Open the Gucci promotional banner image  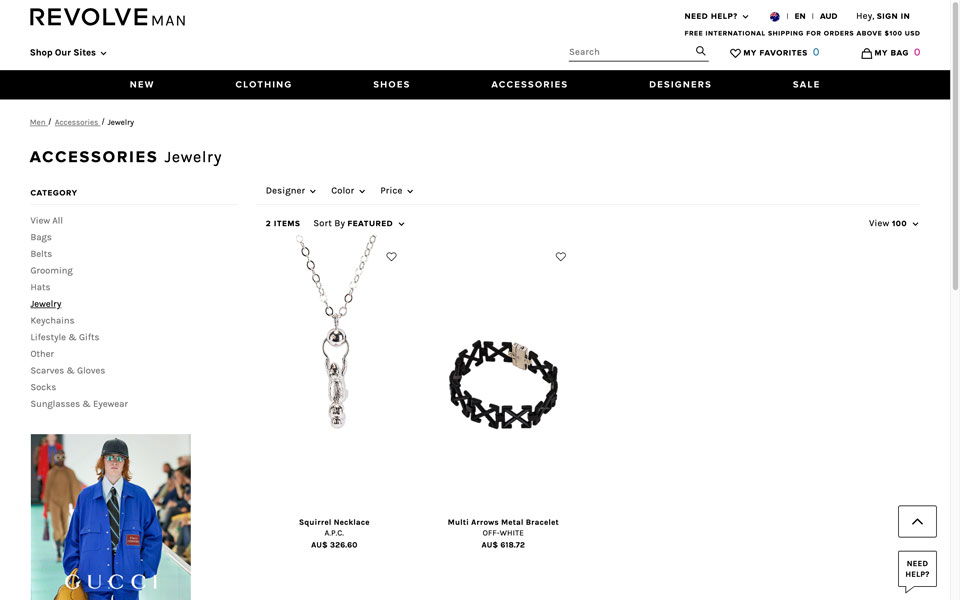coord(111,517)
